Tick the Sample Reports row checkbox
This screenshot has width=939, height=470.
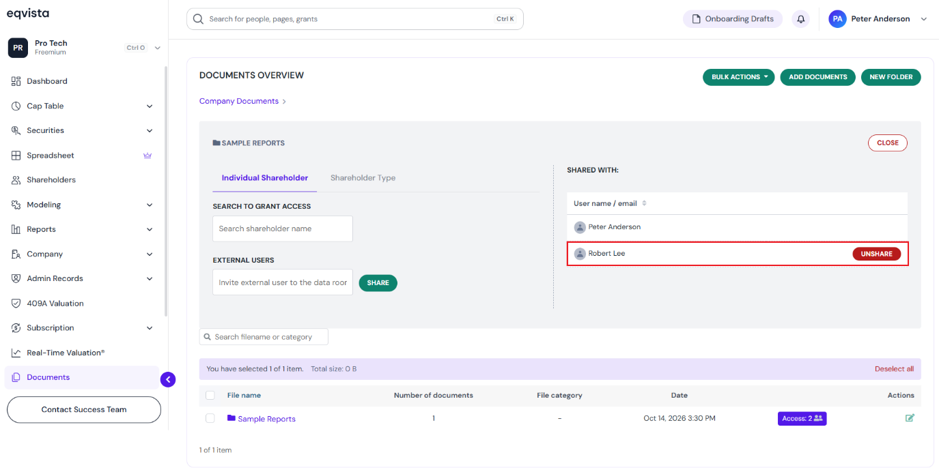(x=210, y=419)
